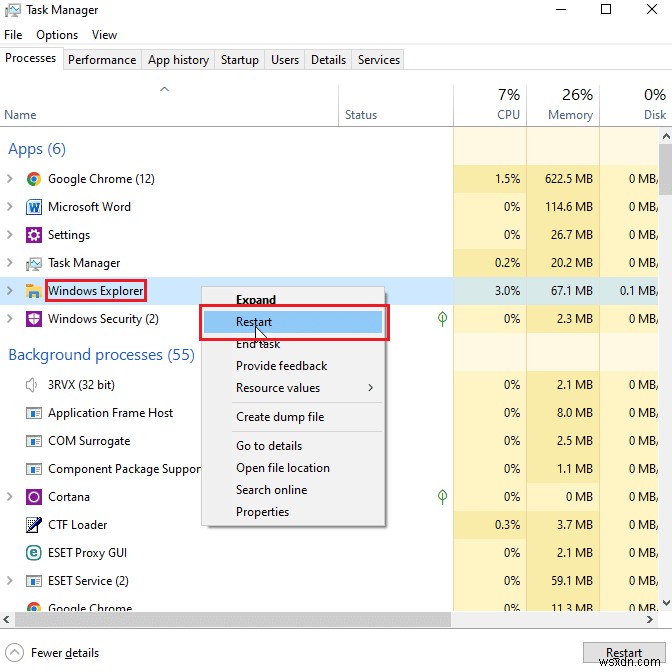Choose Create dump file
The image size is (672, 672).
pos(293,417)
